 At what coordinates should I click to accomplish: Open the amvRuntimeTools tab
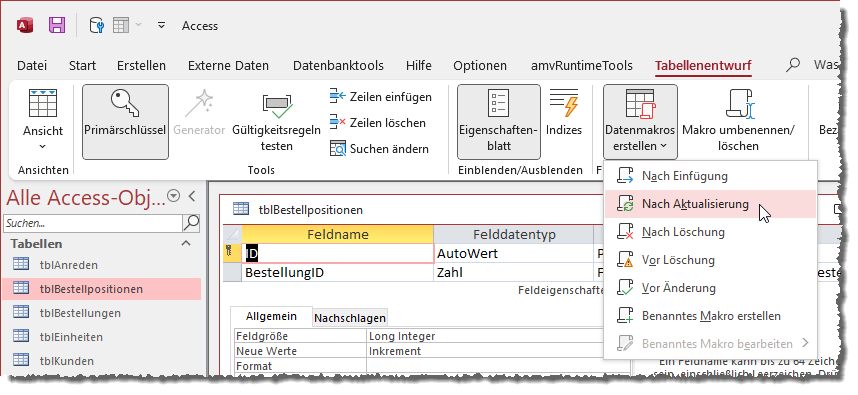tap(582, 66)
